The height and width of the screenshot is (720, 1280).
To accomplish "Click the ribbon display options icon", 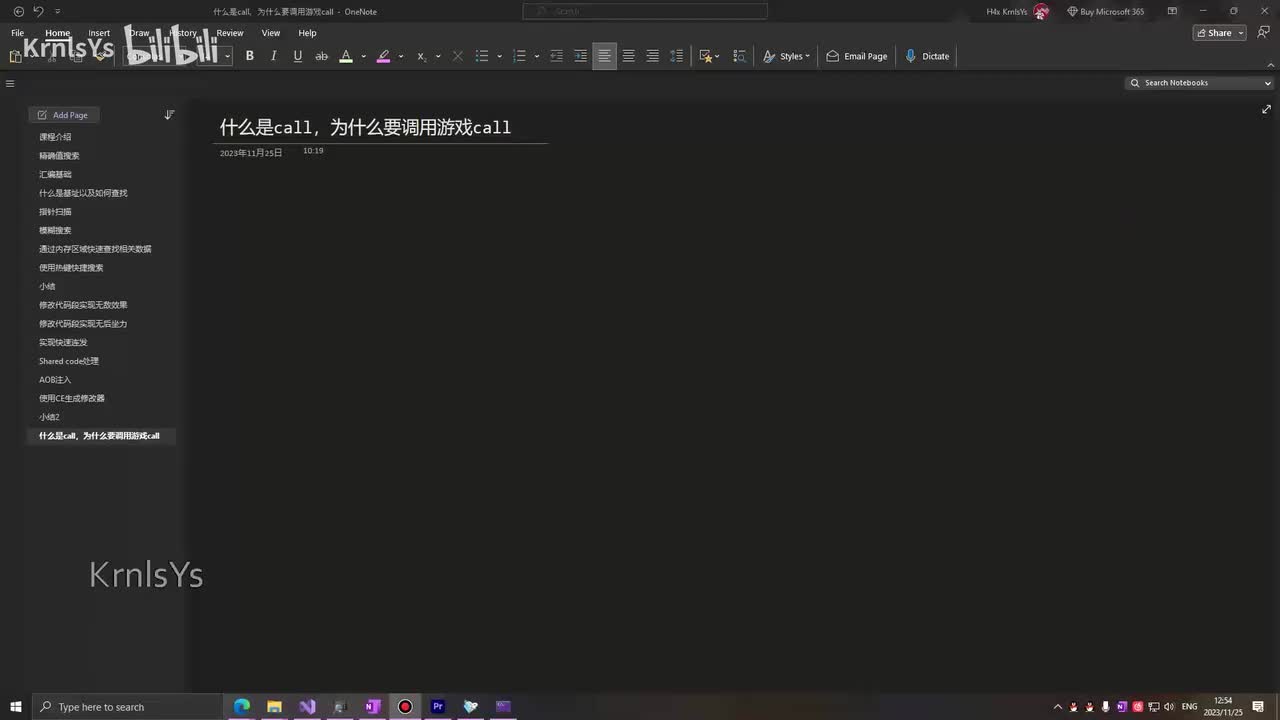I will [1172, 11].
